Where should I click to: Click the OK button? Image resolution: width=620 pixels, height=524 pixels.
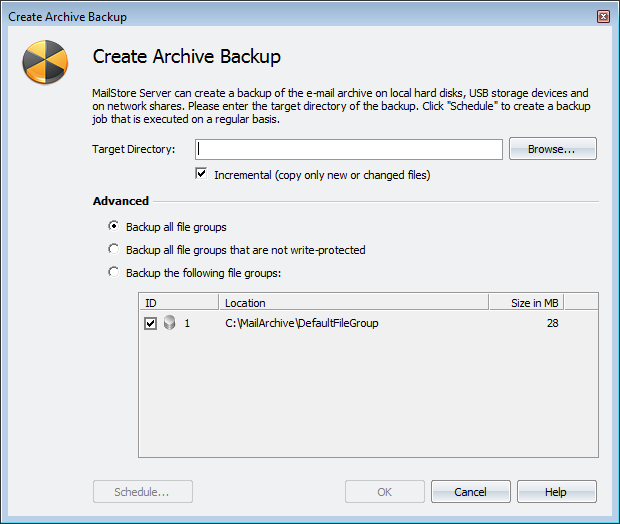click(x=385, y=492)
